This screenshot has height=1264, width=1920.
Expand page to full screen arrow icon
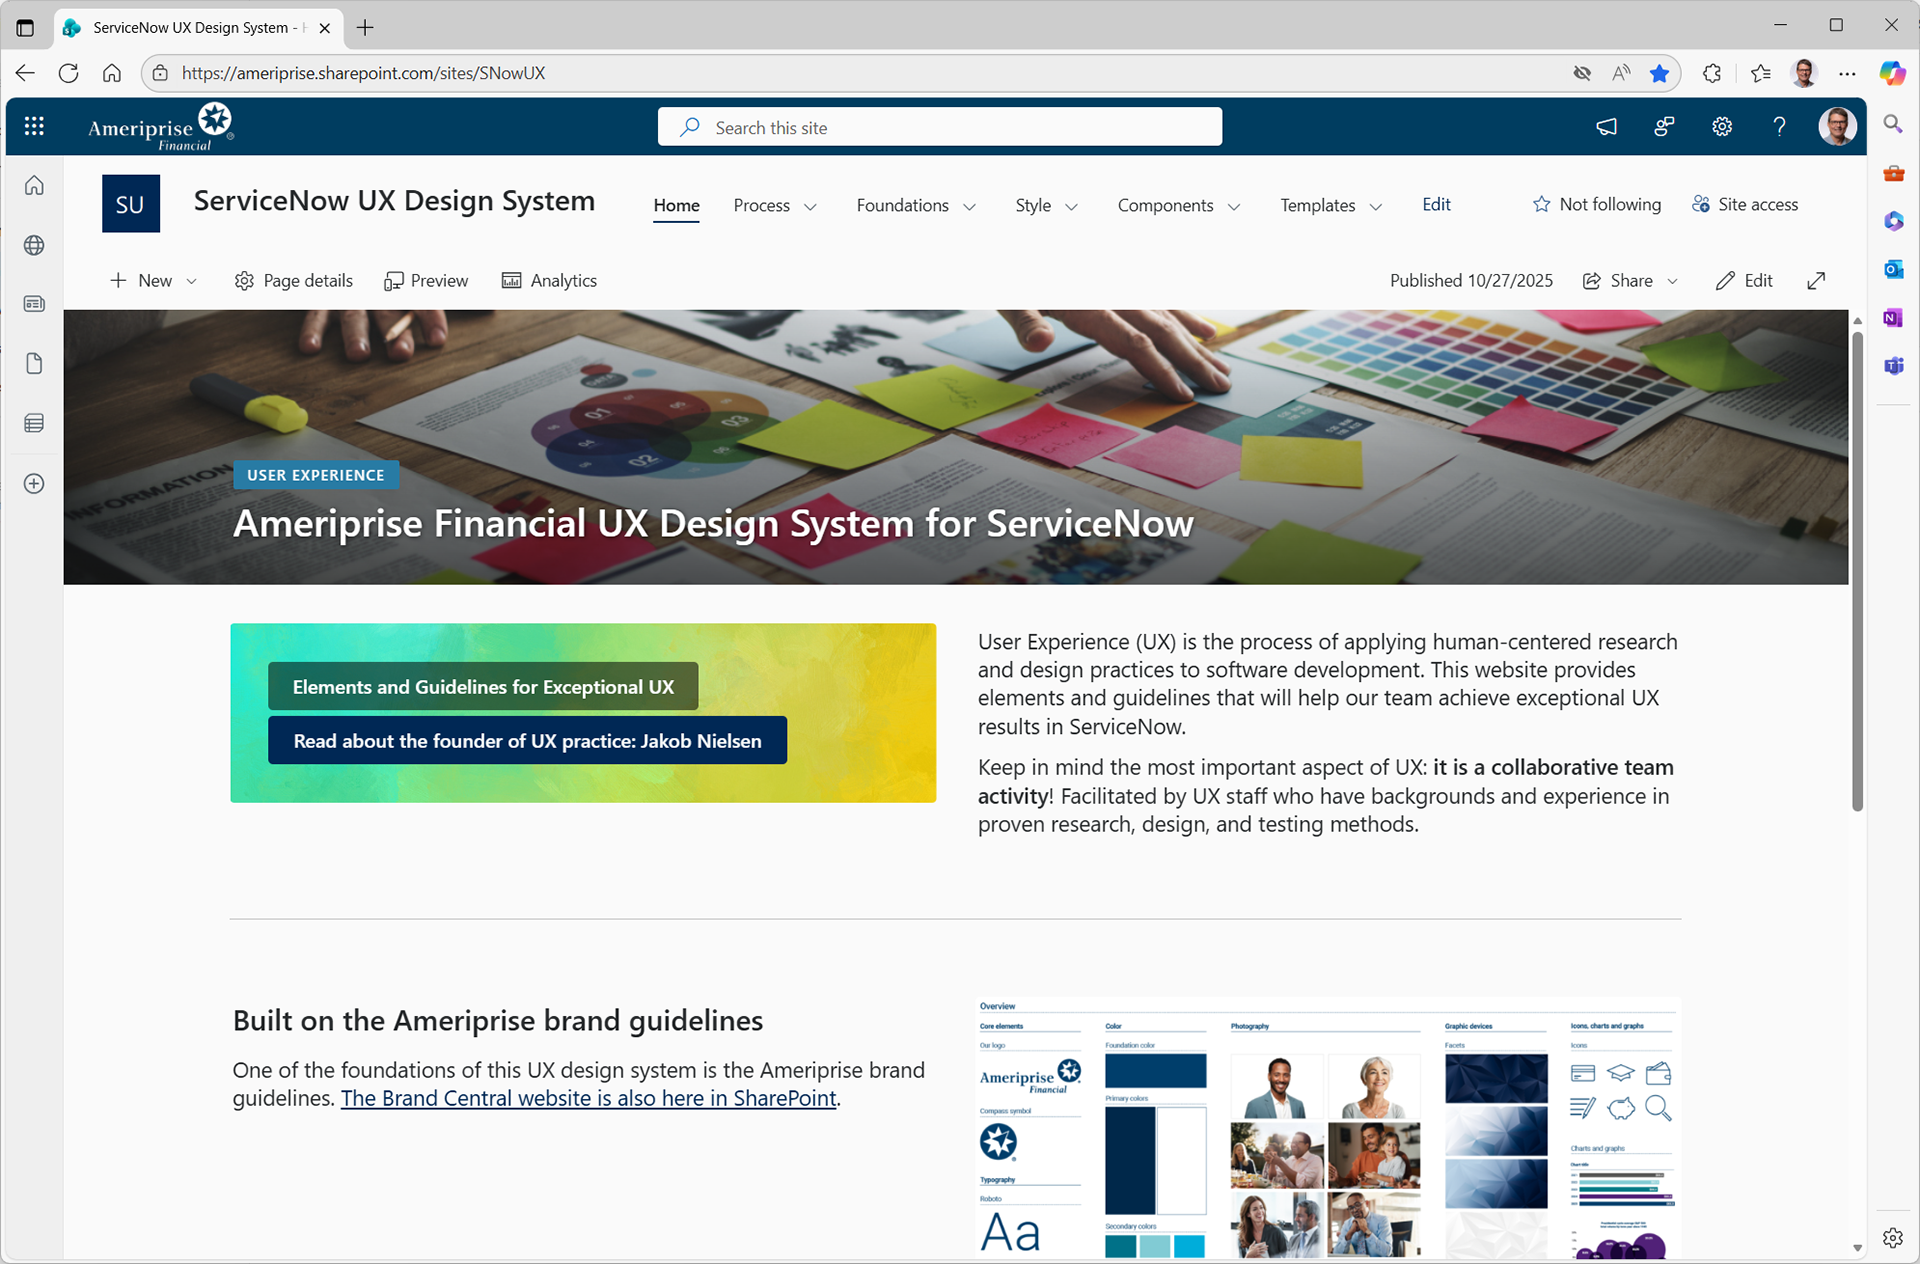click(1816, 281)
